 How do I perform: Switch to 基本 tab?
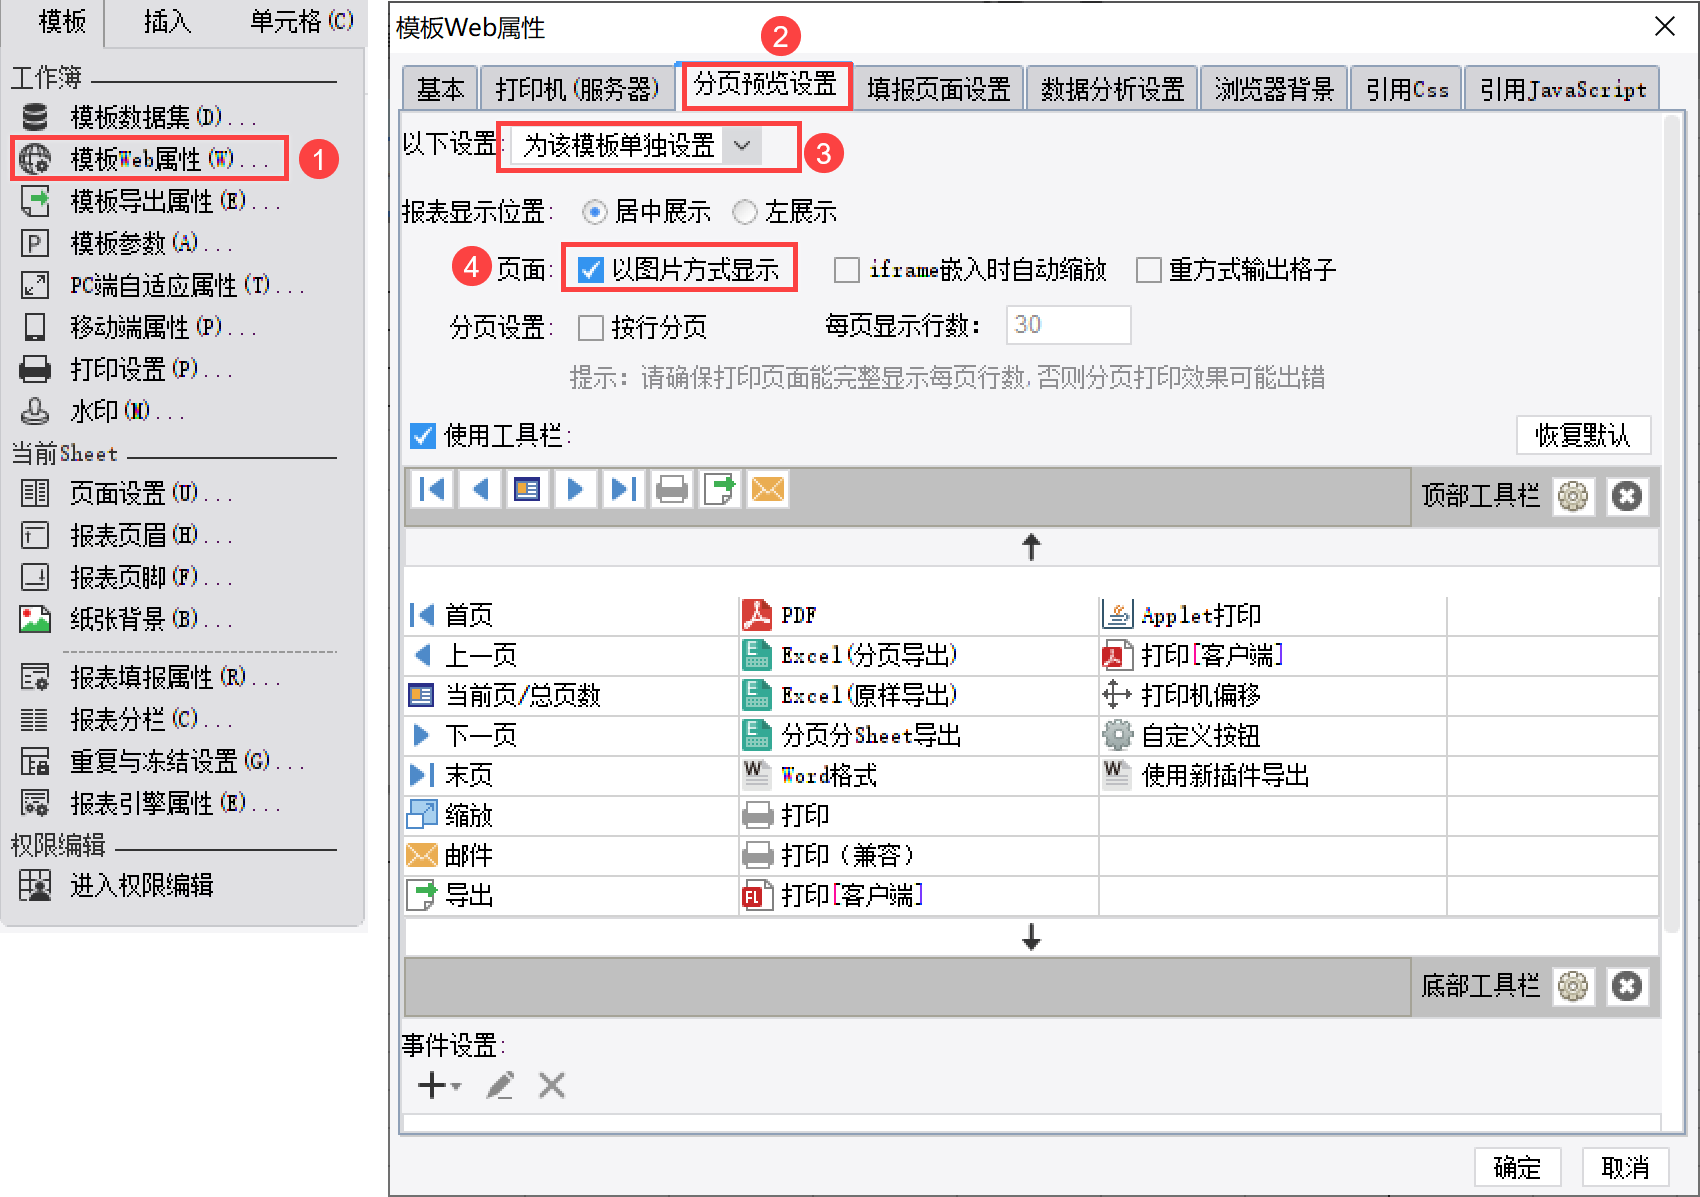pyautogui.click(x=440, y=89)
